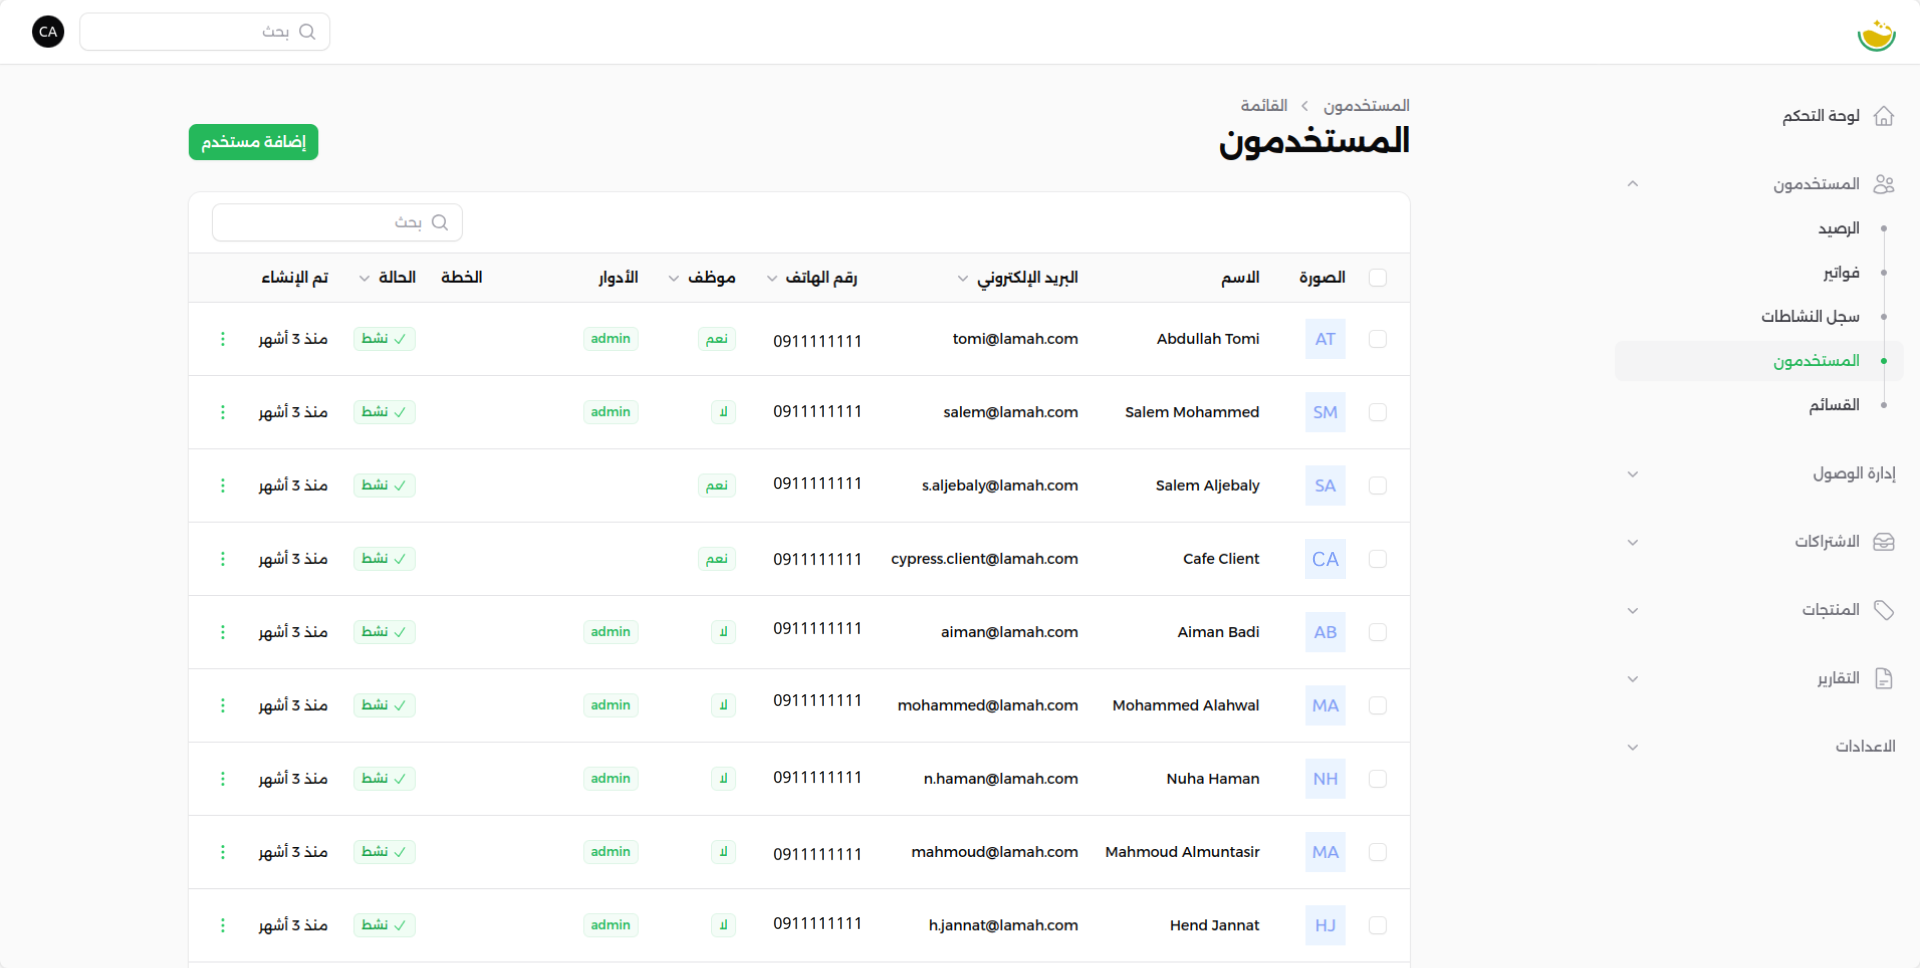Open the CA user avatar menu
This screenshot has height=968, width=1920.
click(x=48, y=32)
